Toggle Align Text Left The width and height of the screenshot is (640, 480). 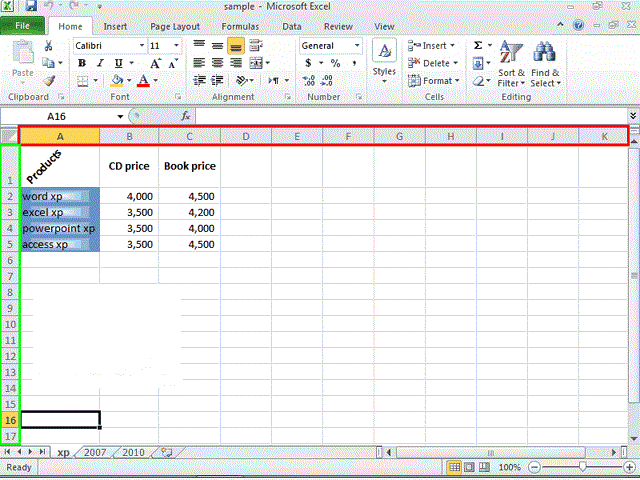click(x=199, y=63)
